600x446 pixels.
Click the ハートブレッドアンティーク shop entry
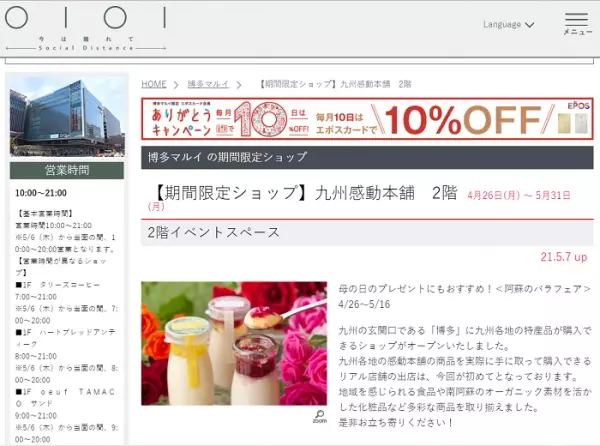(x=65, y=338)
